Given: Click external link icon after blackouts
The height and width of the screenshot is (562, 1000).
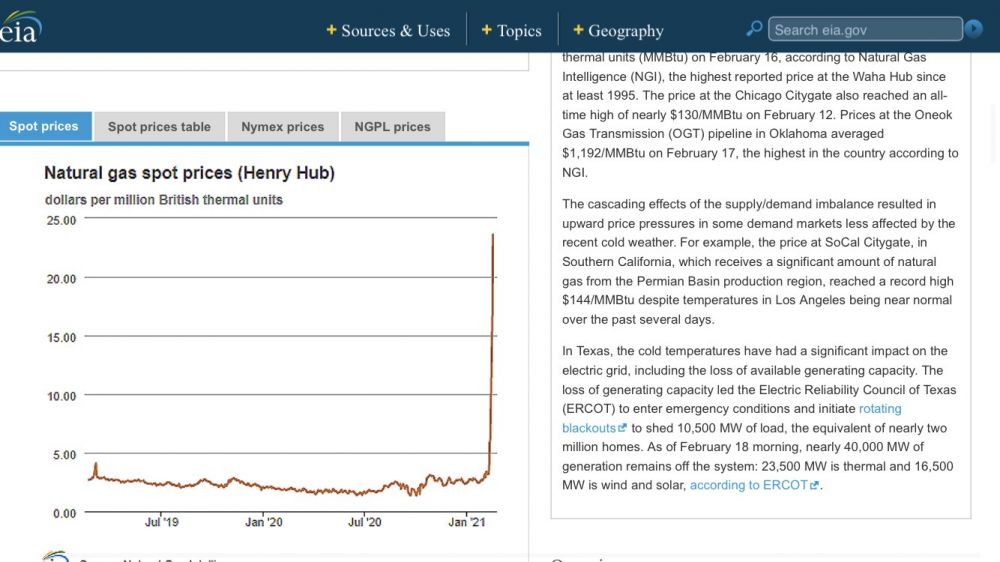Looking at the screenshot, I should pyautogui.click(x=623, y=429).
